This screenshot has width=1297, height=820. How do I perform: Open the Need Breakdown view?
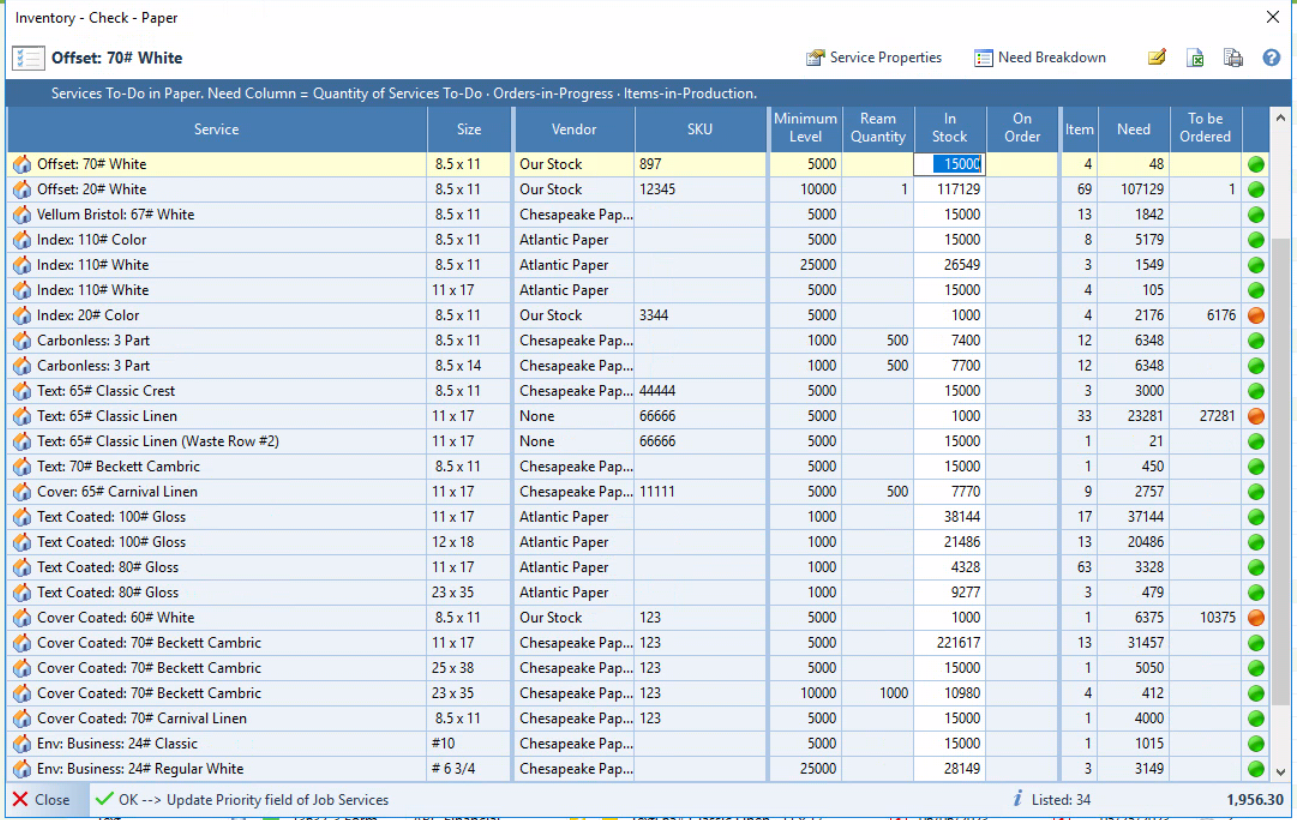[1040, 58]
